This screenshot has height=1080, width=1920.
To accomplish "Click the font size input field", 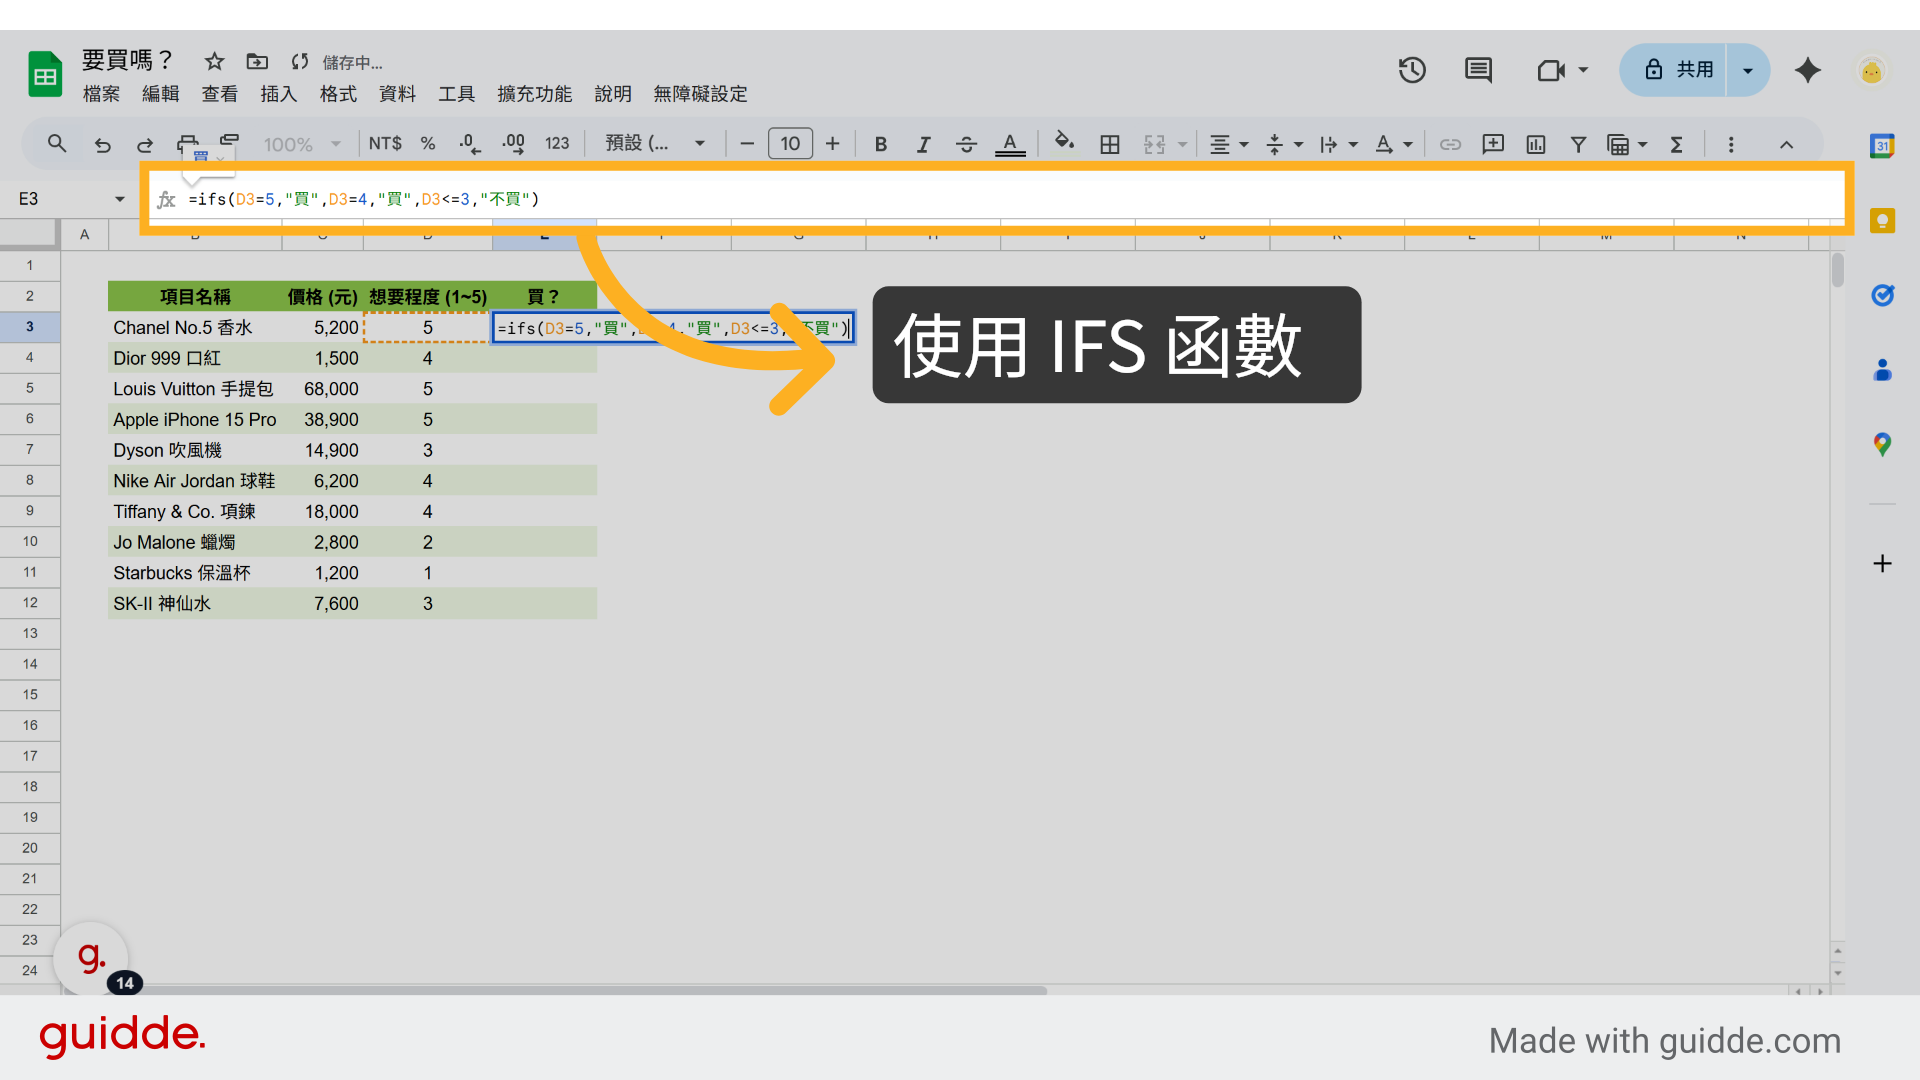I will pyautogui.click(x=790, y=144).
